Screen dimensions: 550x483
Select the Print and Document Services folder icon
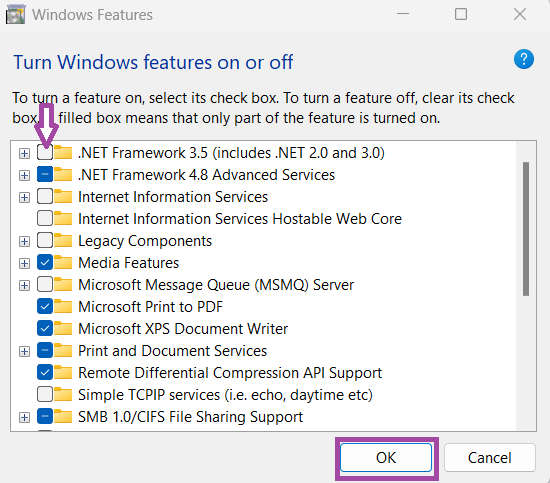(x=63, y=351)
